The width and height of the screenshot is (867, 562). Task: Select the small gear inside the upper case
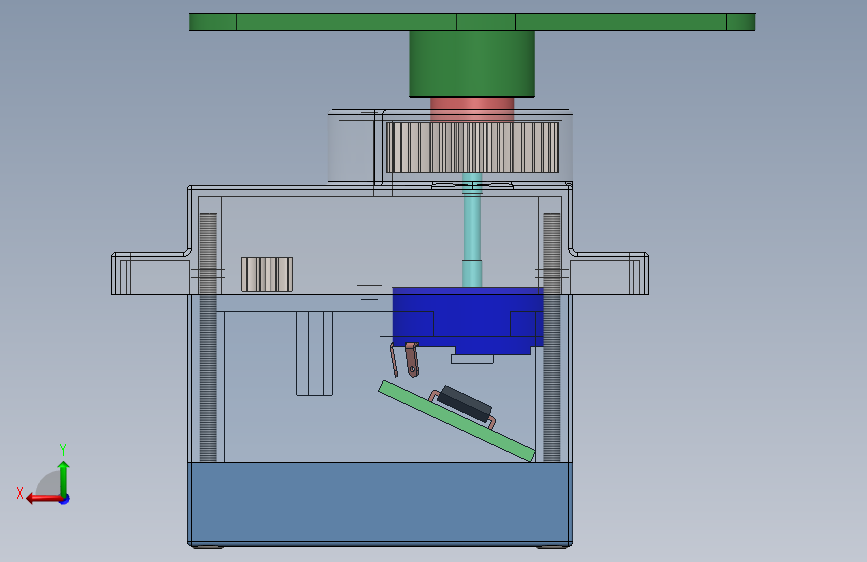[x=267, y=274]
